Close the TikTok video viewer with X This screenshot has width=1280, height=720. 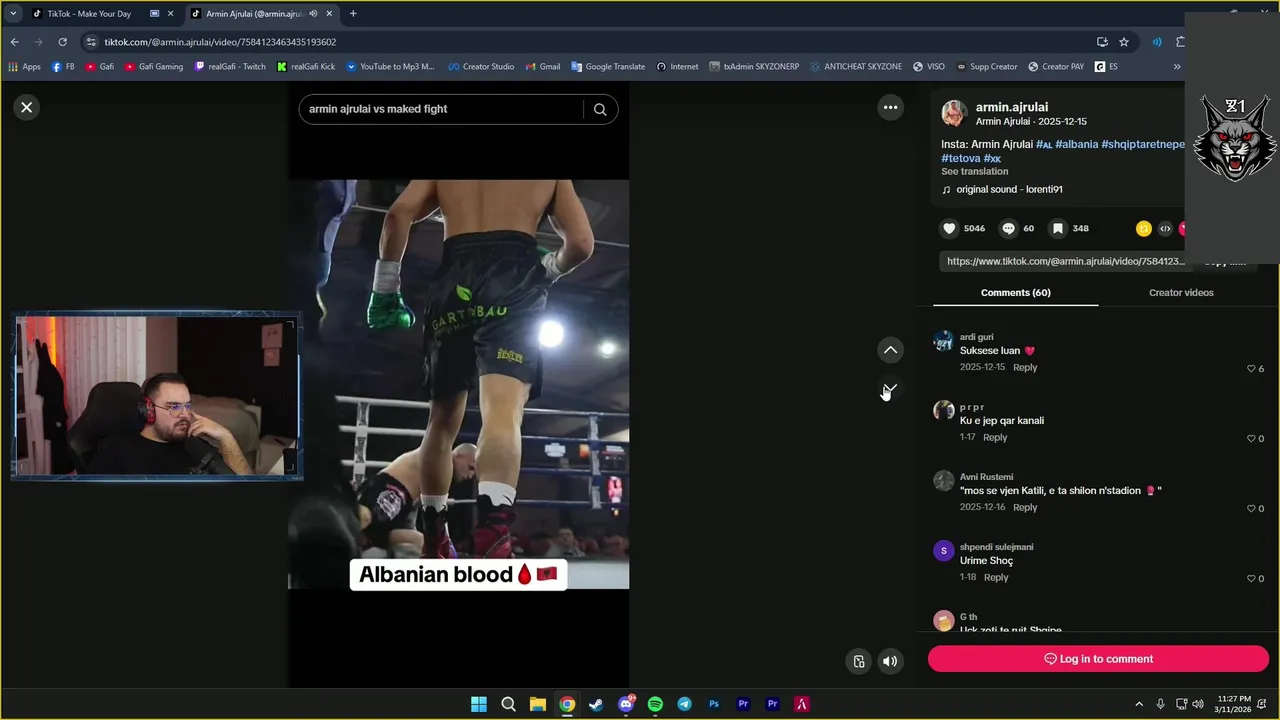(27, 107)
